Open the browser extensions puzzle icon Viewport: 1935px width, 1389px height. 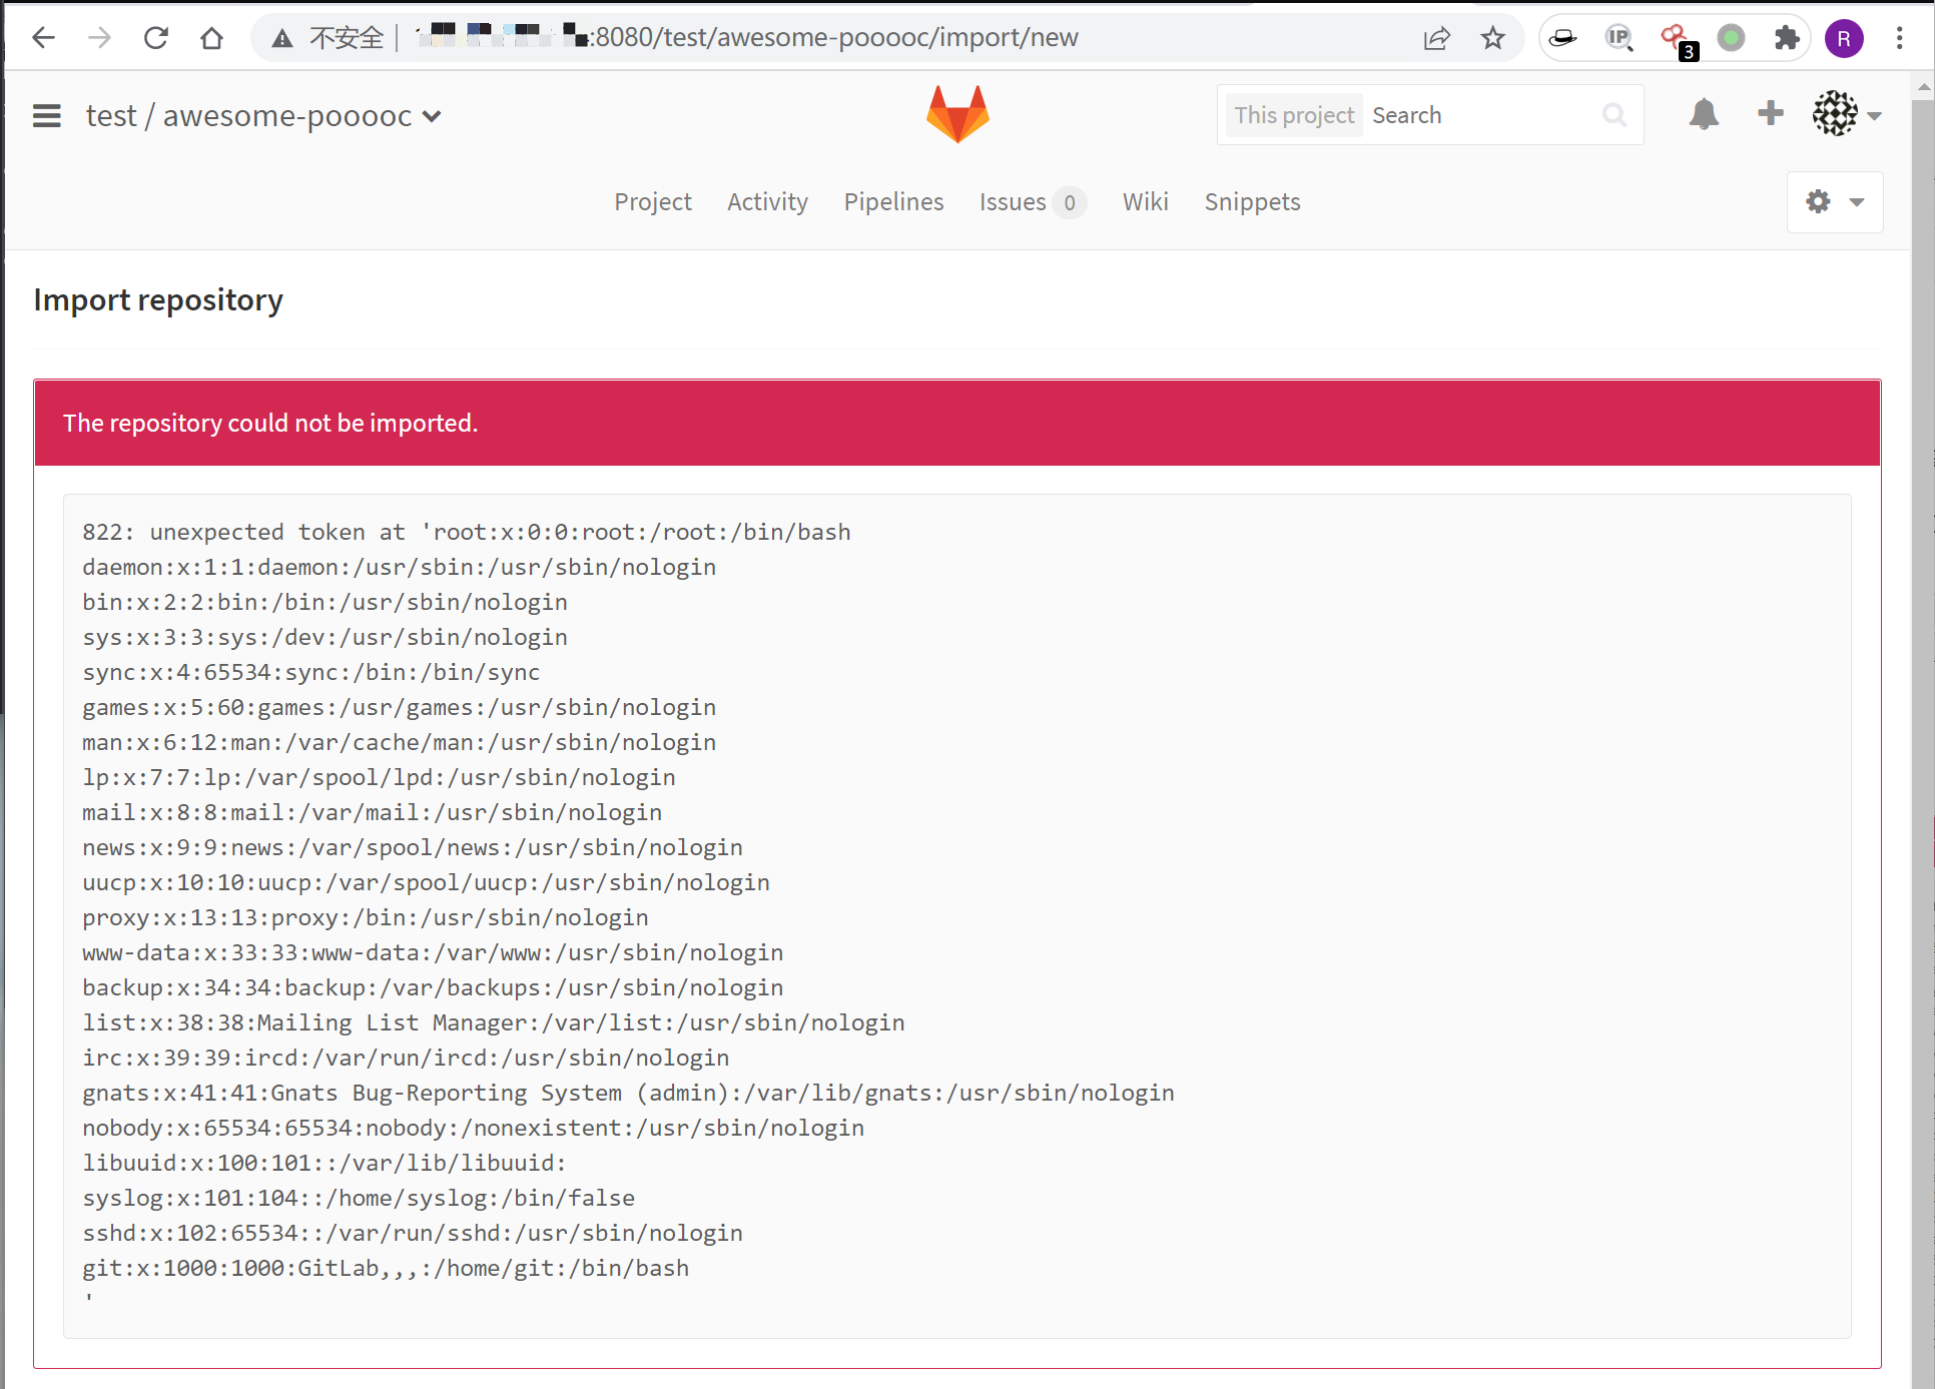tap(1786, 38)
